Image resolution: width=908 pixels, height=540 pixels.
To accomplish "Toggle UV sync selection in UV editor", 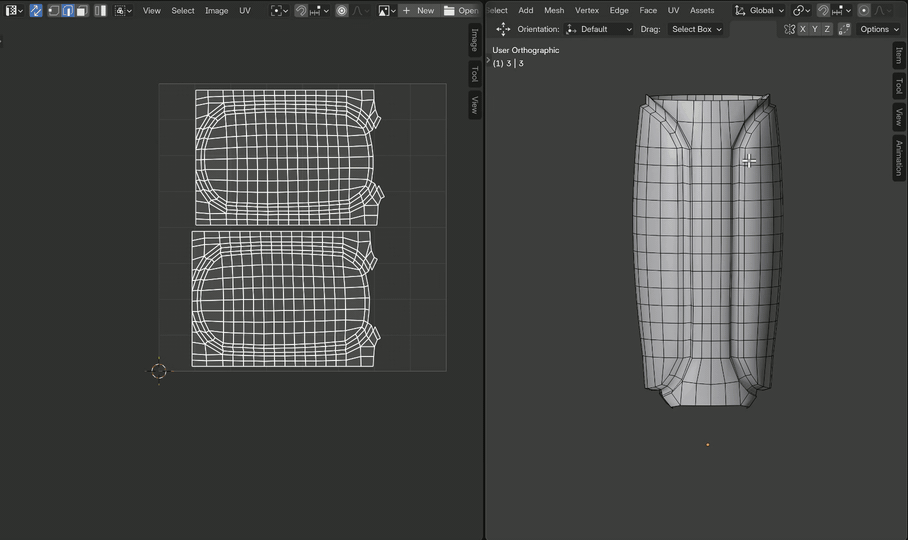I will (x=36, y=10).
